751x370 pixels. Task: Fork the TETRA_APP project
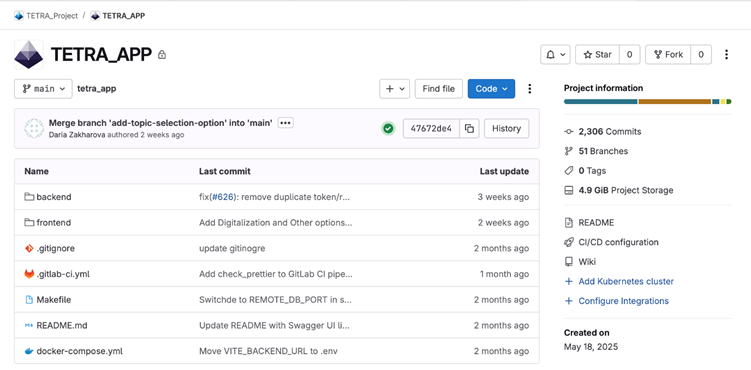tap(668, 55)
